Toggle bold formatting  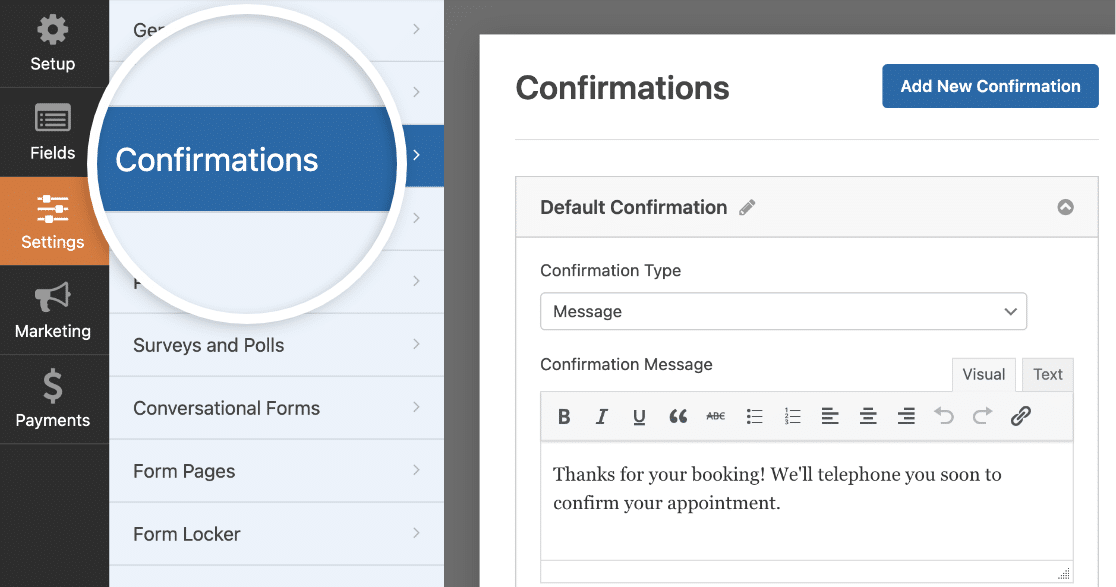click(564, 416)
